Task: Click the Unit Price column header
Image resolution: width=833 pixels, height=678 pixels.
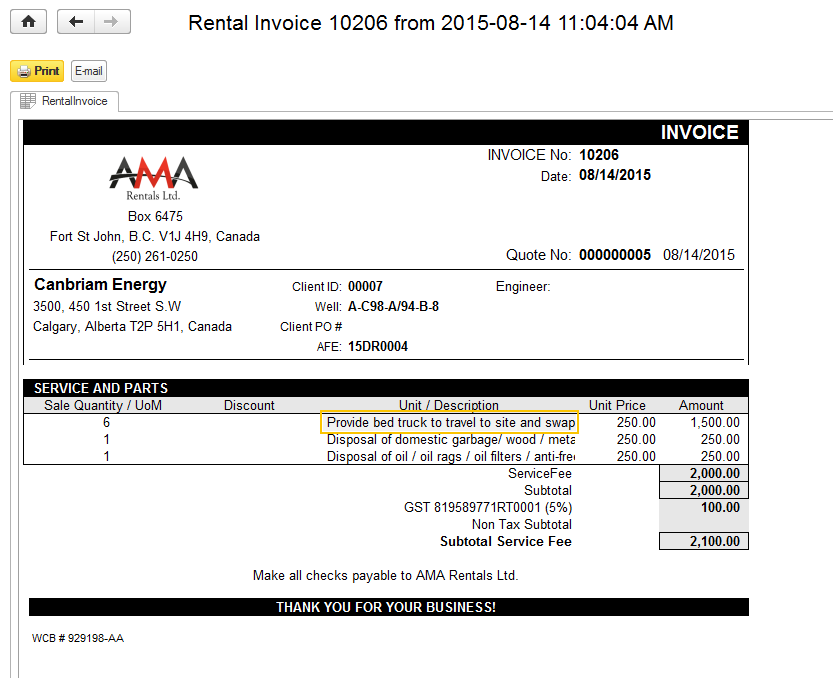Action: pos(617,405)
